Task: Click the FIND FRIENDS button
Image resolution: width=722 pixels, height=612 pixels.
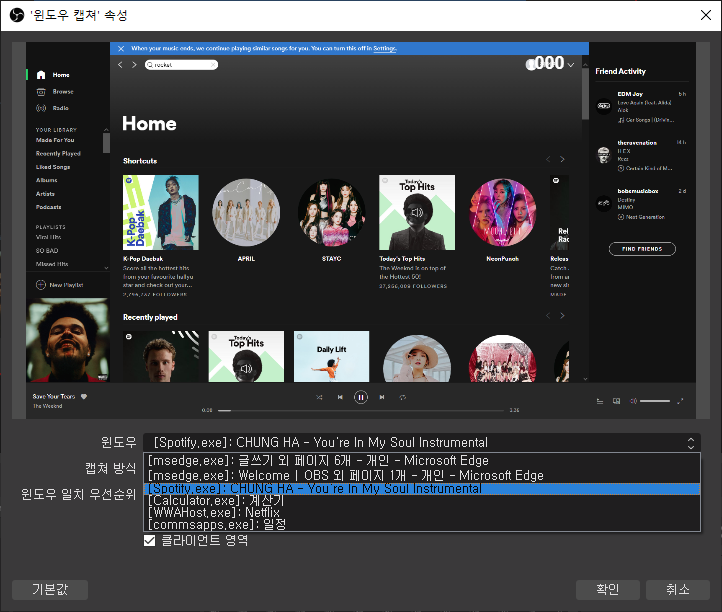Action: pyautogui.click(x=642, y=249)
